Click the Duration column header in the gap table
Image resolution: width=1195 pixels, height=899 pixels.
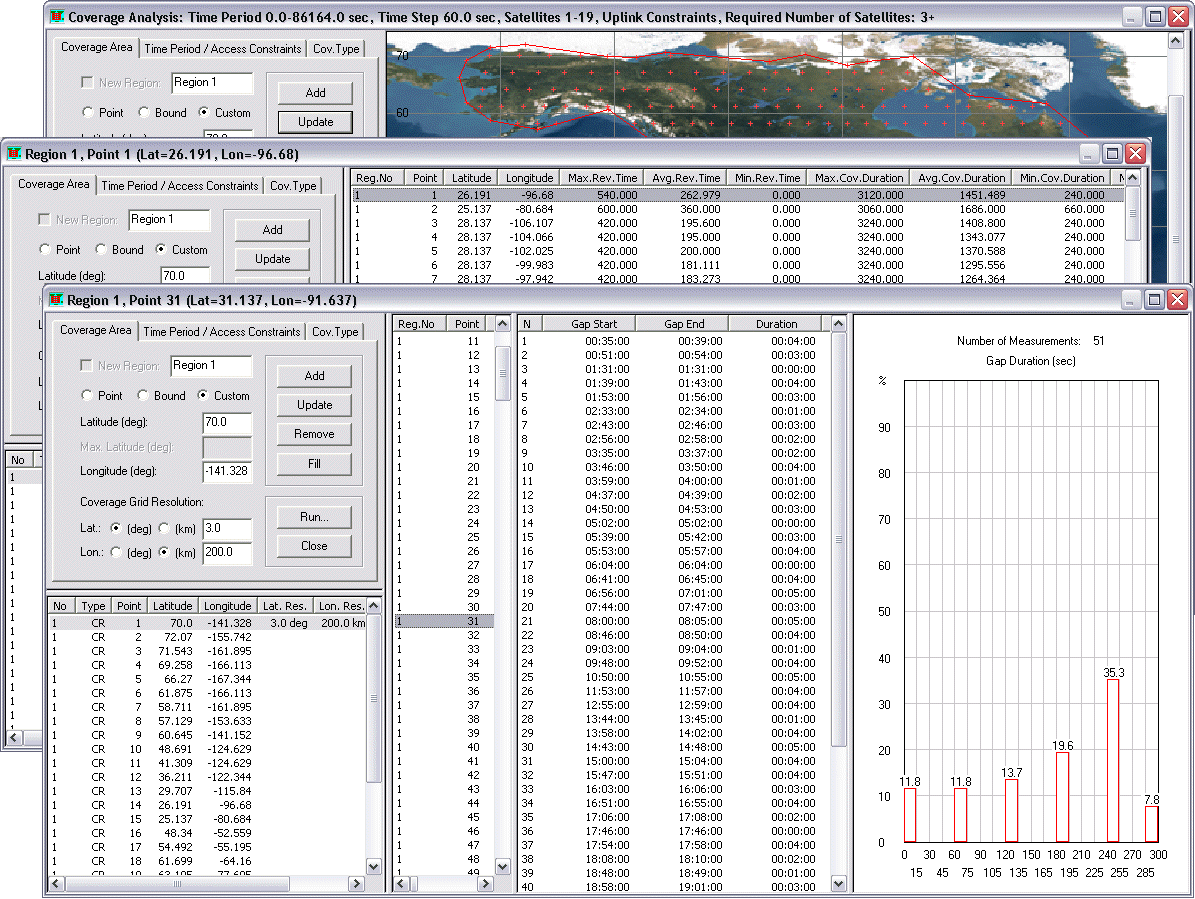(776, 324)
